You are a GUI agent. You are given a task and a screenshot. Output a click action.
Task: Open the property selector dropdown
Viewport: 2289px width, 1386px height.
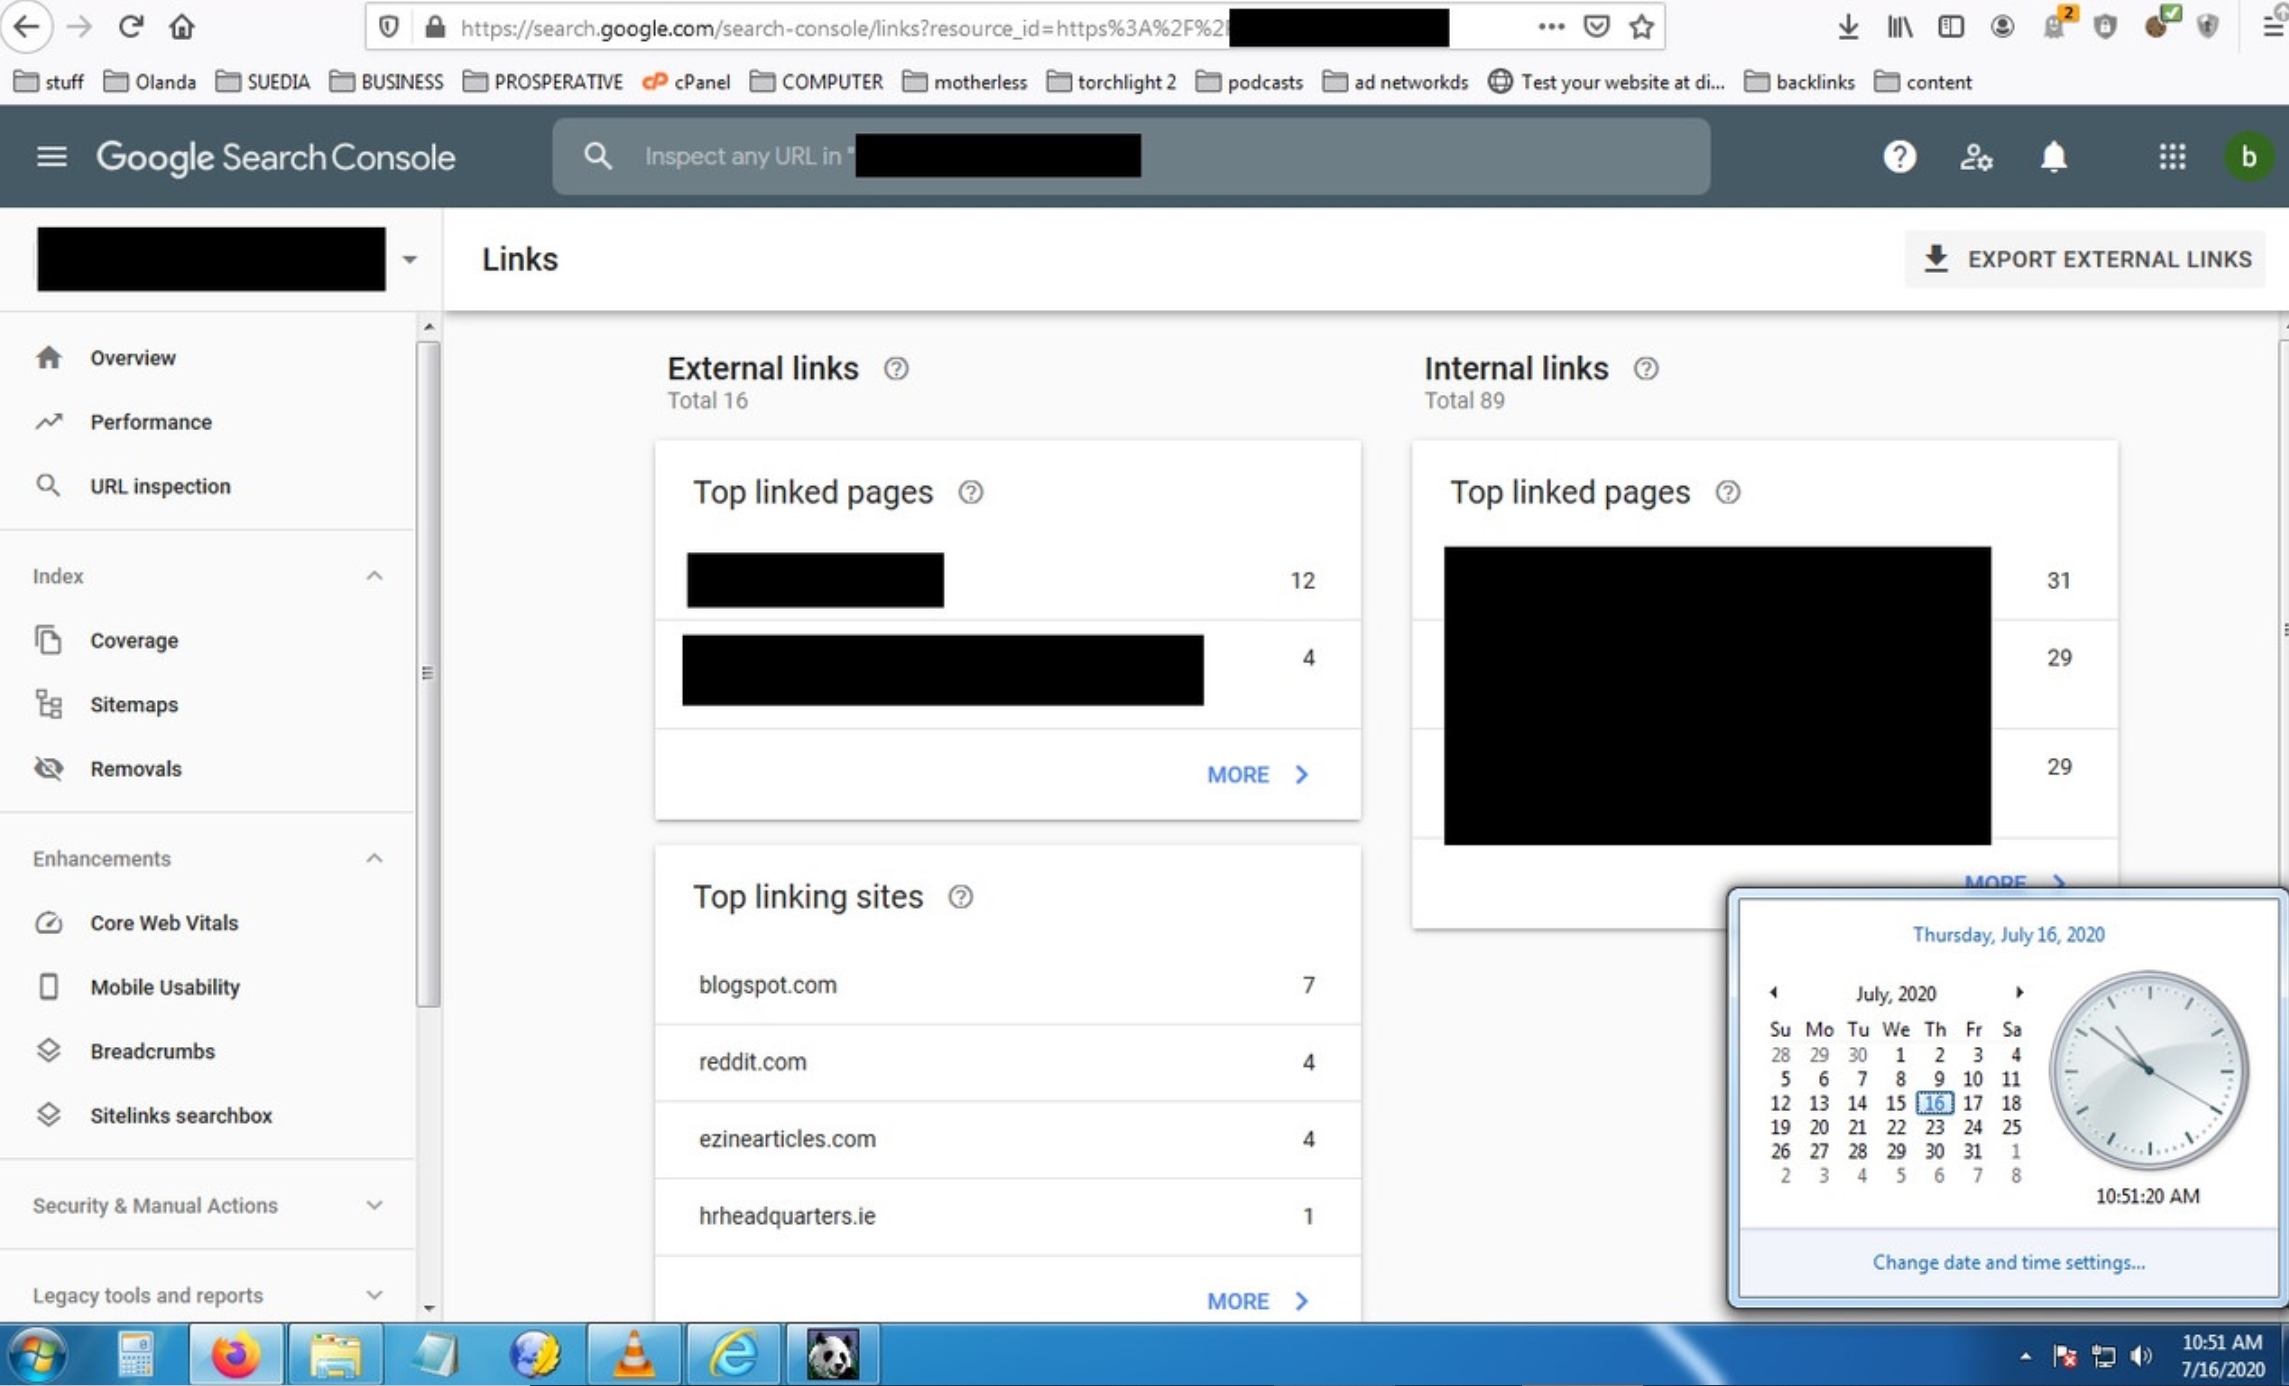(409, 260)
